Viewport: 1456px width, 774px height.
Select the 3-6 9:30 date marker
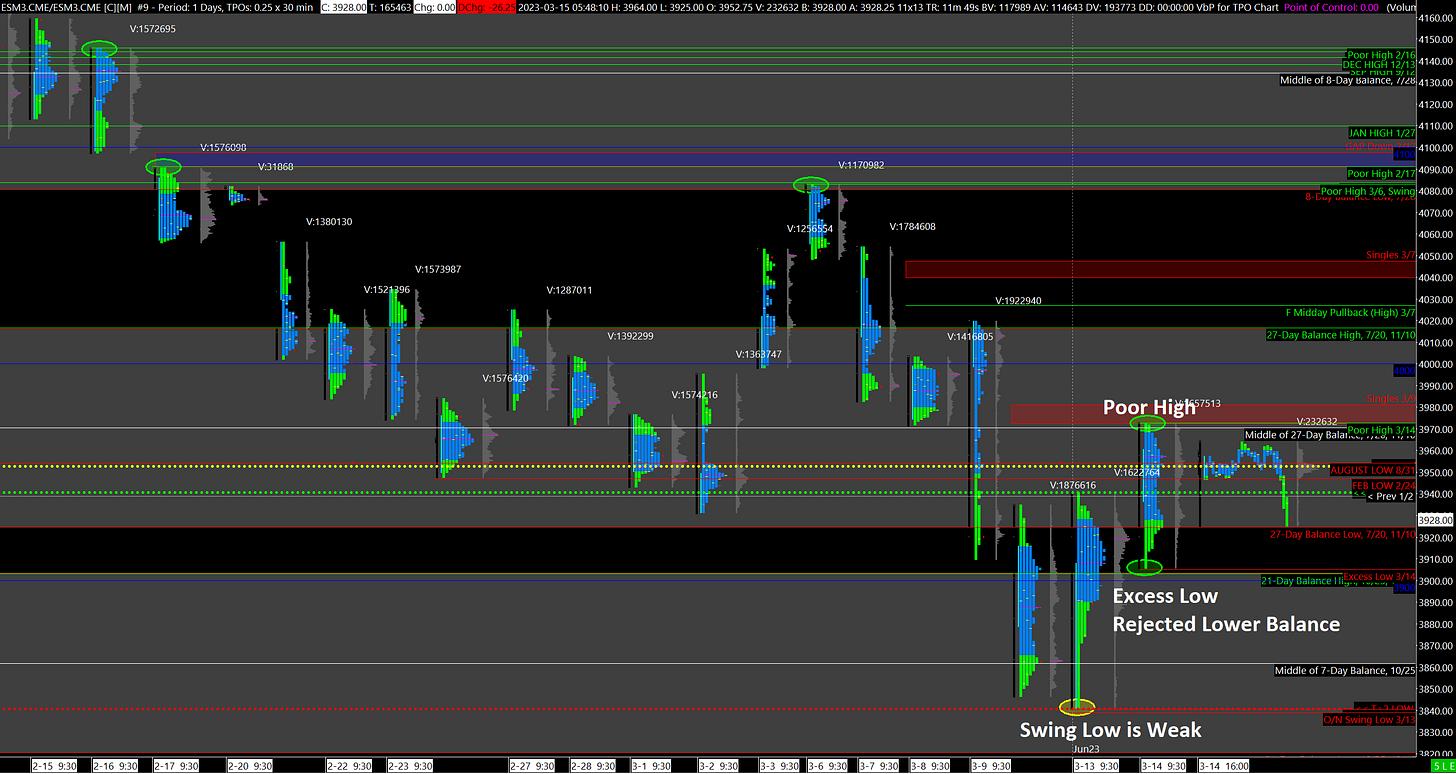point(825,765)
